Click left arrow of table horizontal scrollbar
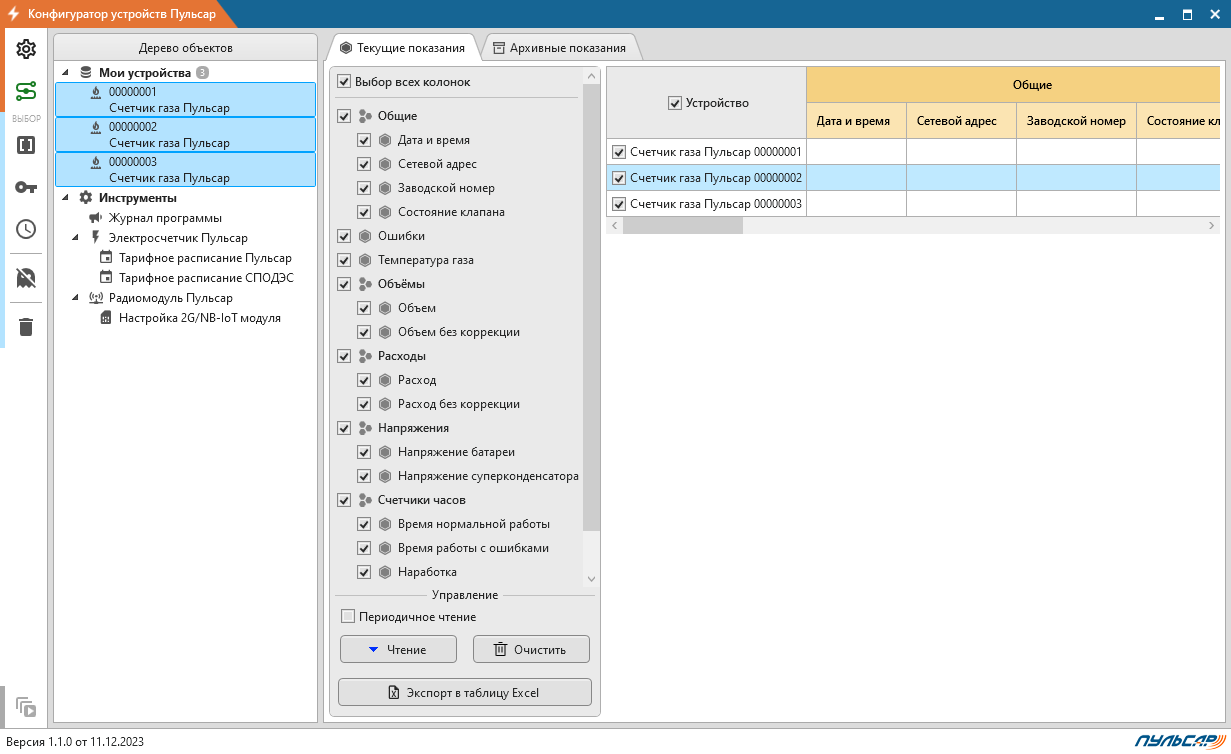 (614, 226)
